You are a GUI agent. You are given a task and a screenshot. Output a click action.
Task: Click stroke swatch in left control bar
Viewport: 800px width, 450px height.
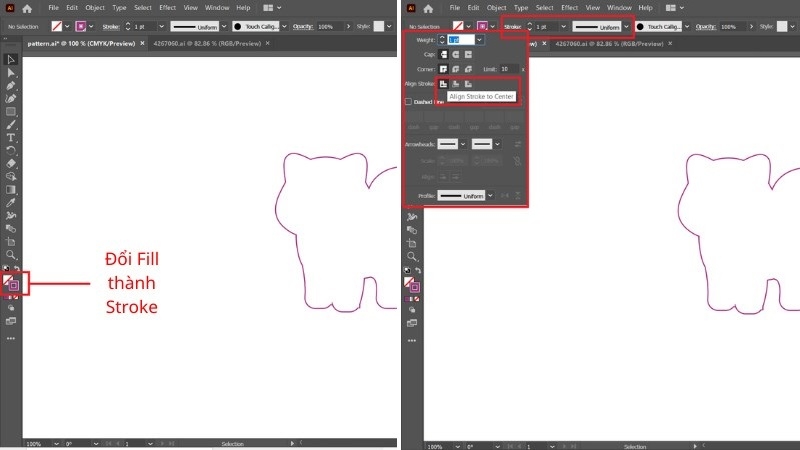click(x=80, y=27)
